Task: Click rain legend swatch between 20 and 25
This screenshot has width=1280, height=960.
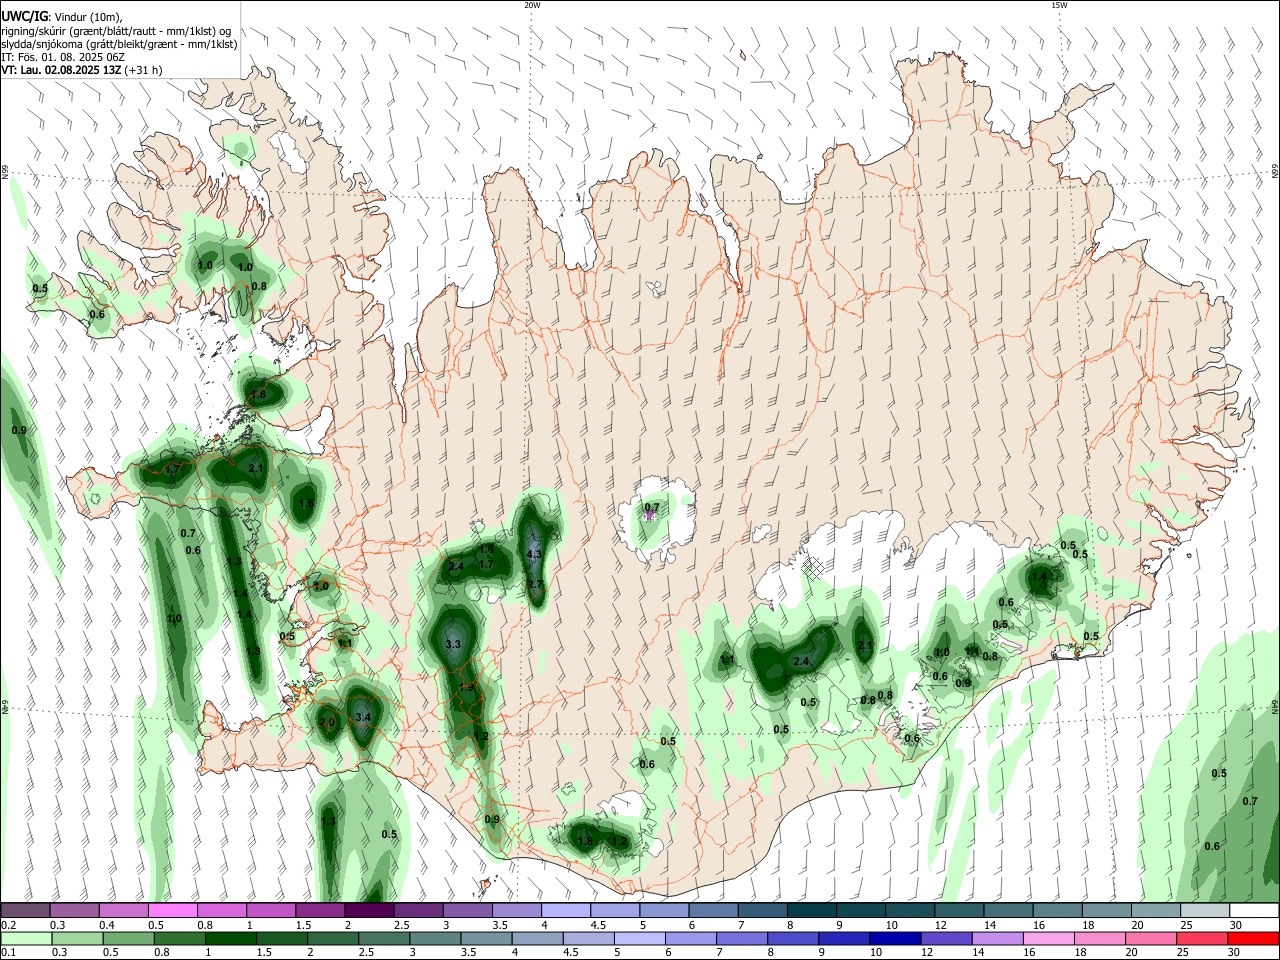Action: pos(1150,939)
